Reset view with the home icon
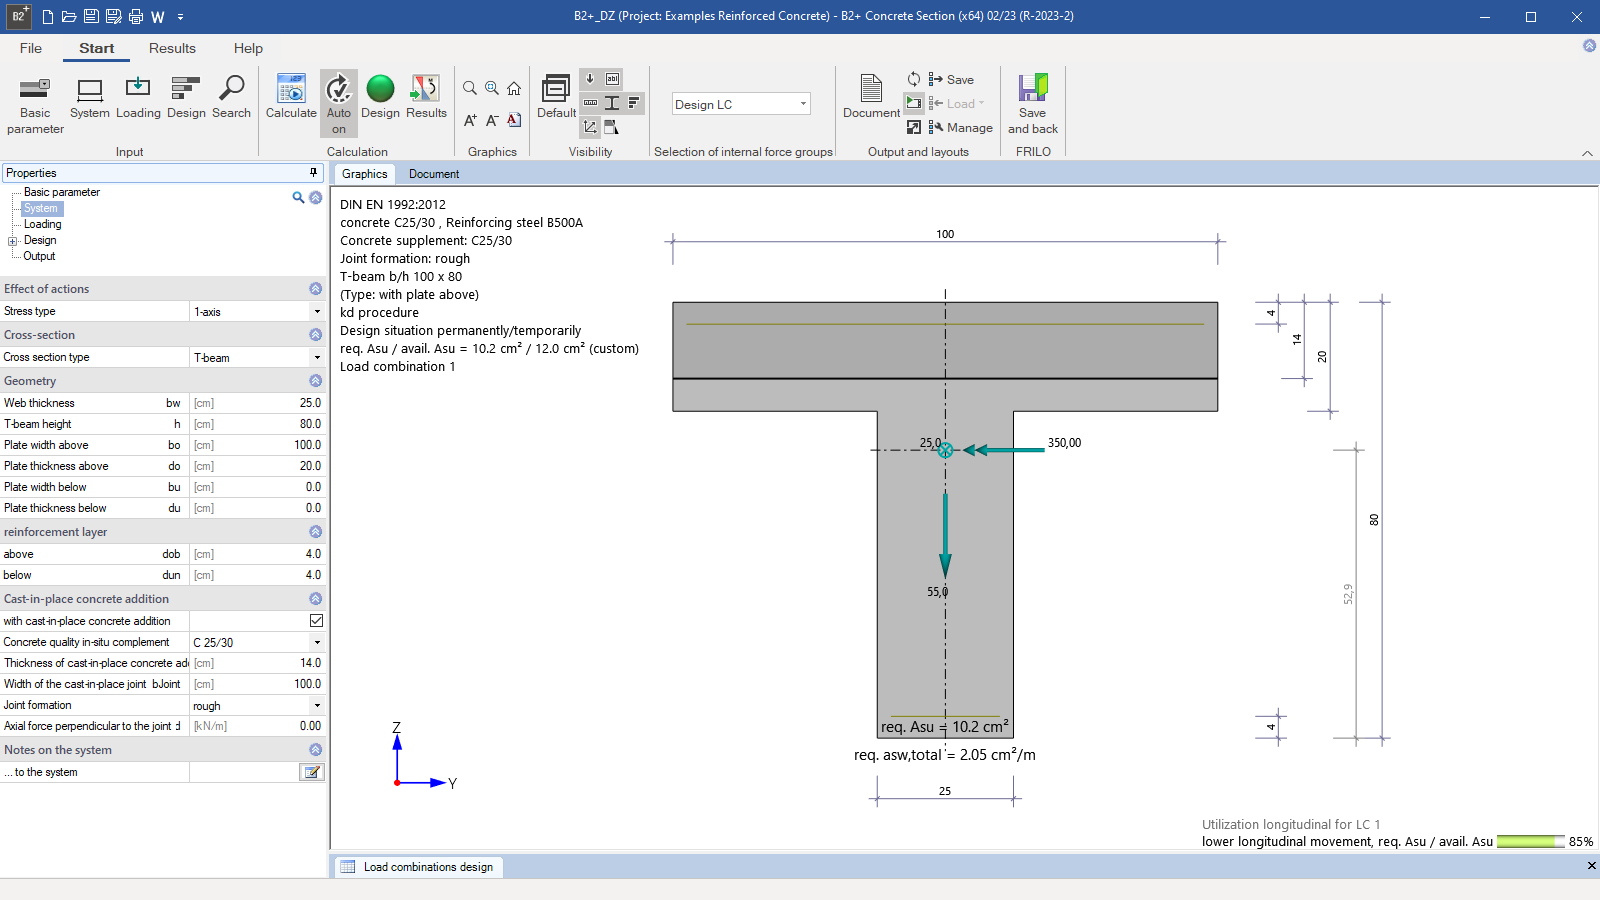This screenshot has height=900, width=1600. pos(514,88)
